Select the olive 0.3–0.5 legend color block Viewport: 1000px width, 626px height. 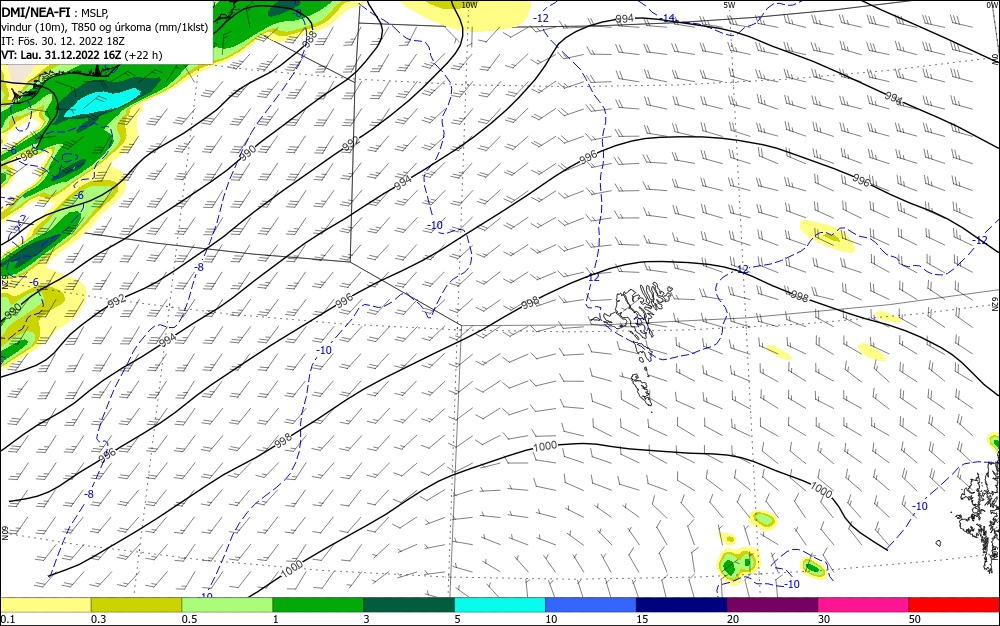tap(136, 604)
